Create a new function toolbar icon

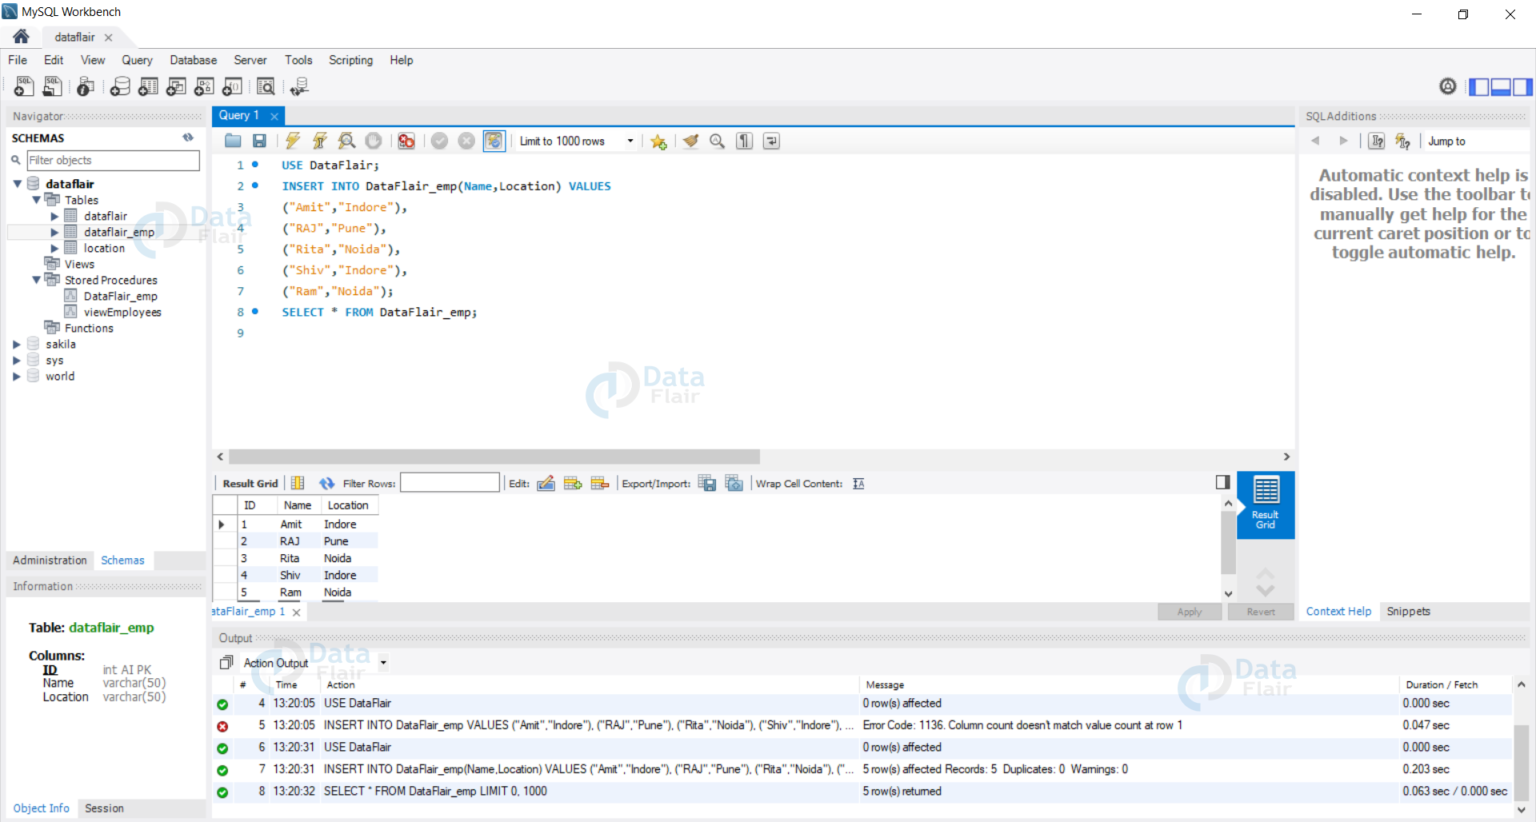coord(232,87)
